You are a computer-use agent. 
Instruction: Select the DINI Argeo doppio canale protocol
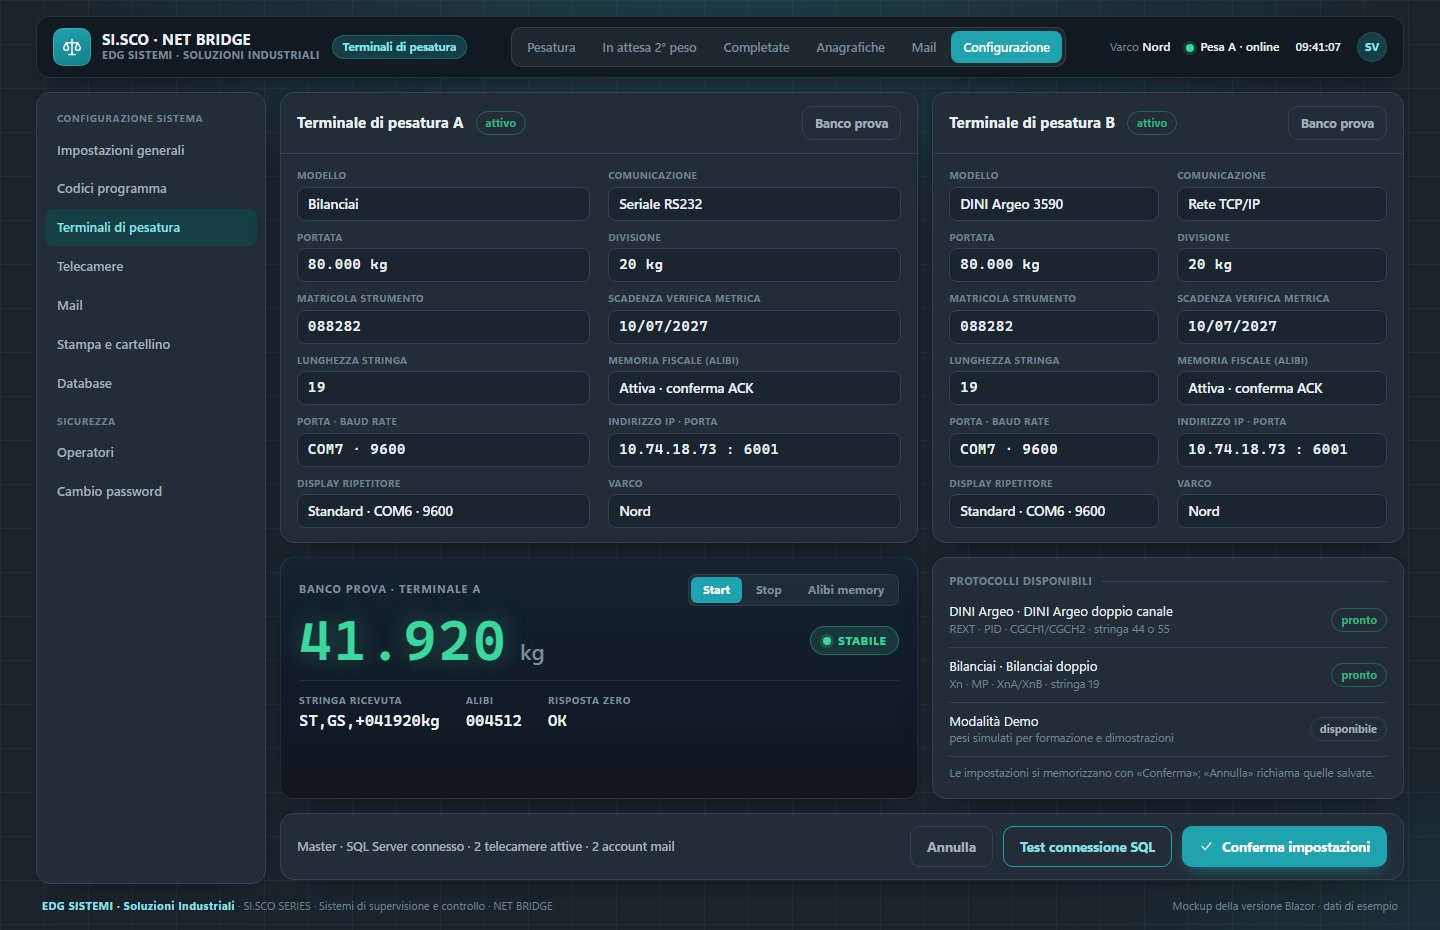pos(1168,620)
